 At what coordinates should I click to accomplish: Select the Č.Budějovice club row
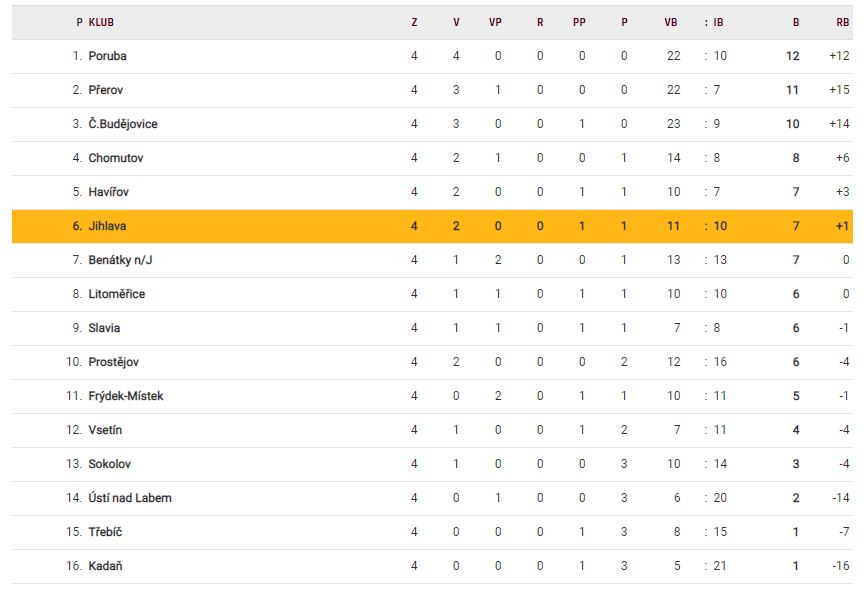[x=122, y=124]
